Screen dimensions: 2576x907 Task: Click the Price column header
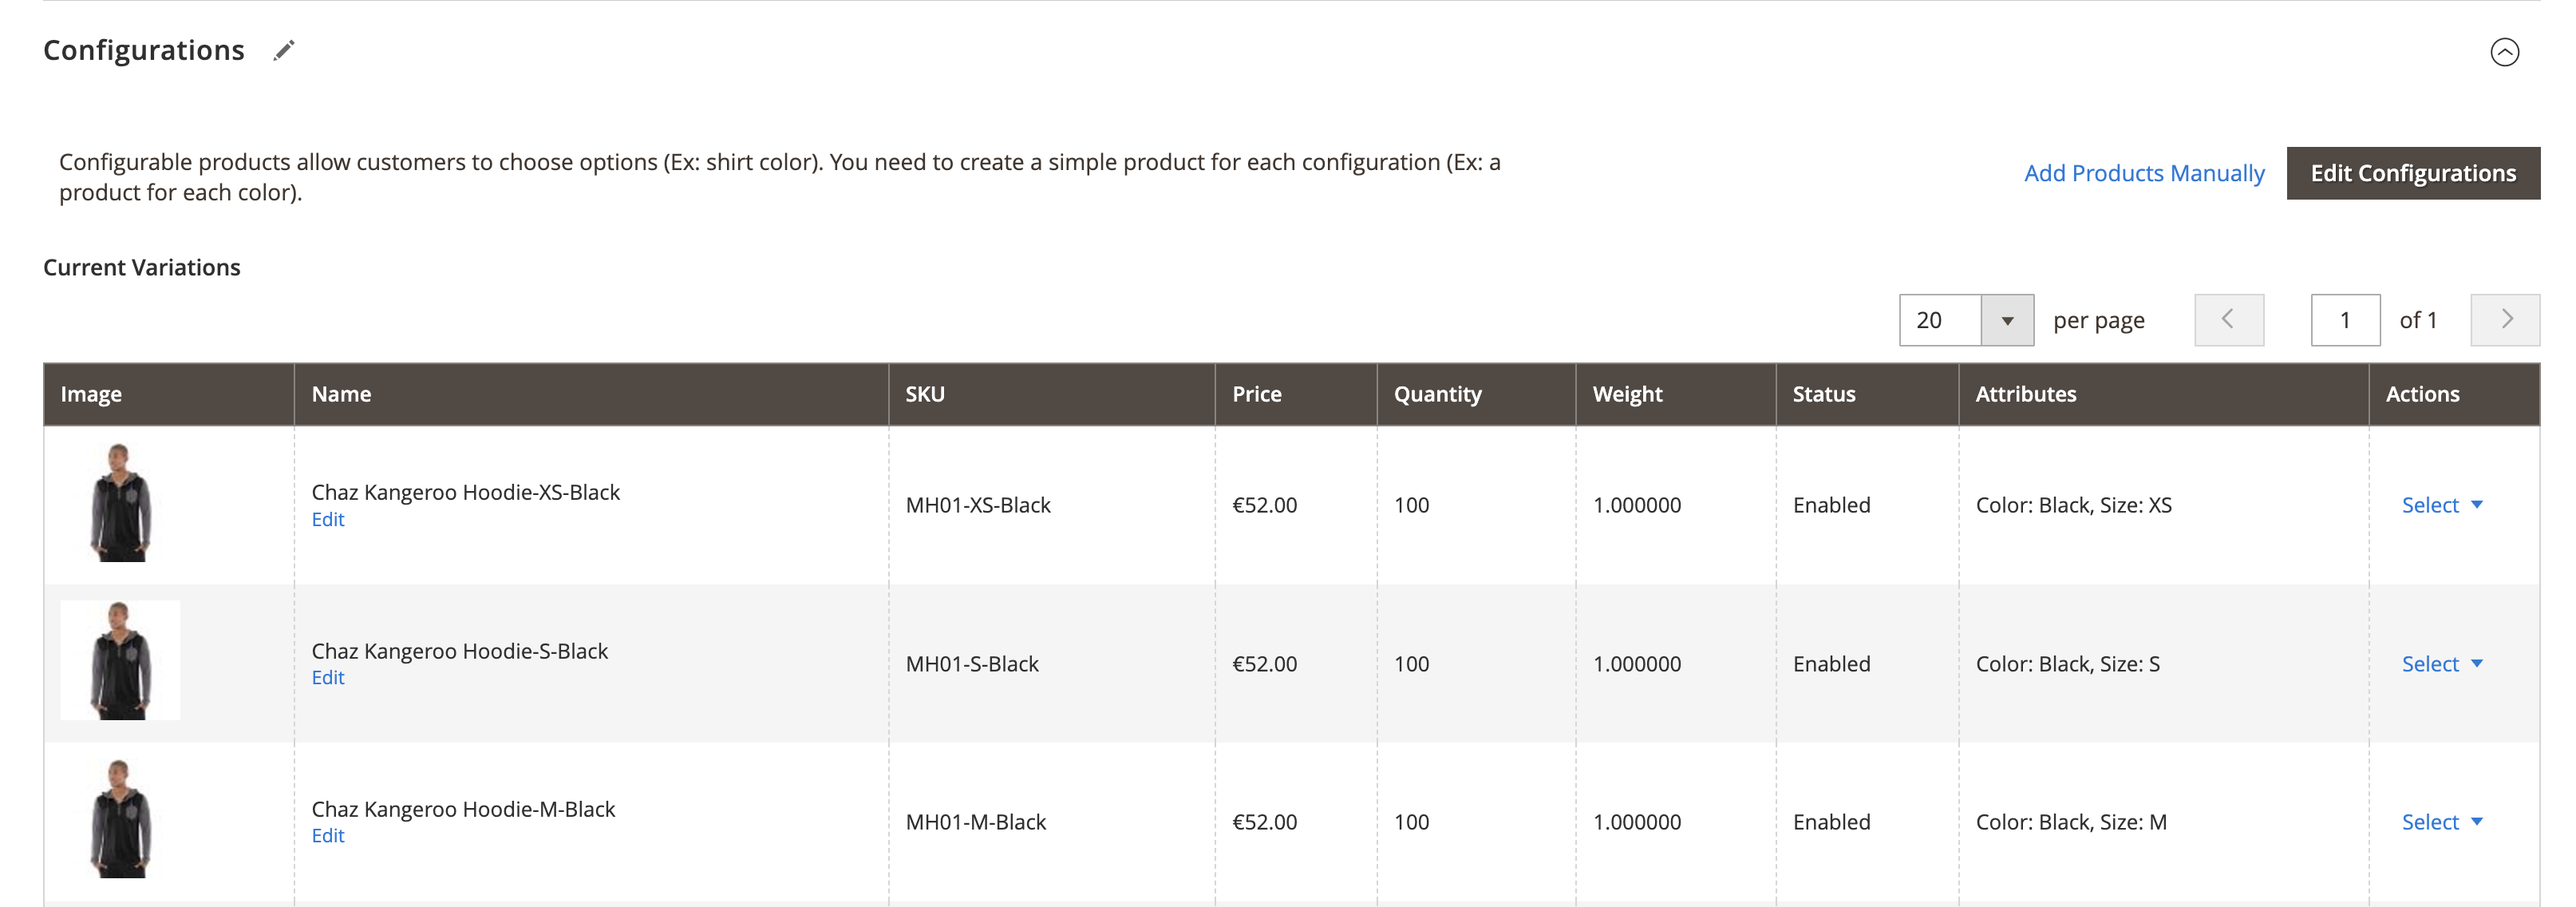click(1256, 395)
